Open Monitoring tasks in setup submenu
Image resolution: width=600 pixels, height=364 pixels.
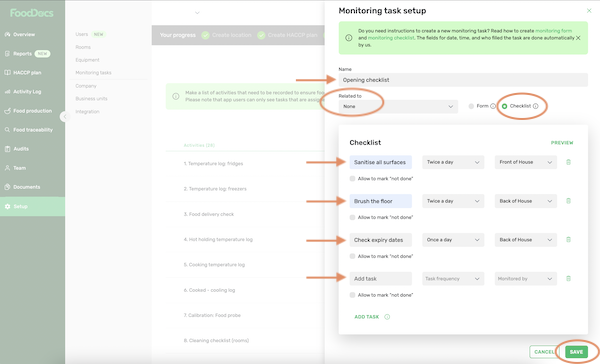point(93,73)
